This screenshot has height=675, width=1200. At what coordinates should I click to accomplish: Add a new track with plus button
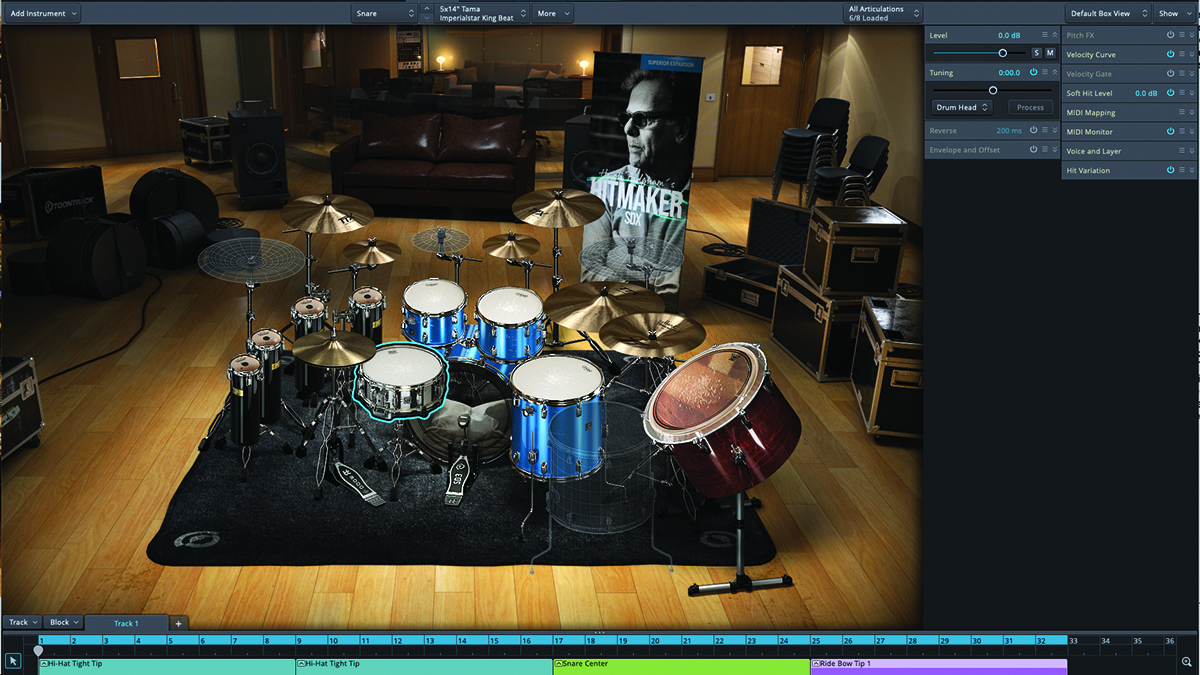tap(178, 623)
